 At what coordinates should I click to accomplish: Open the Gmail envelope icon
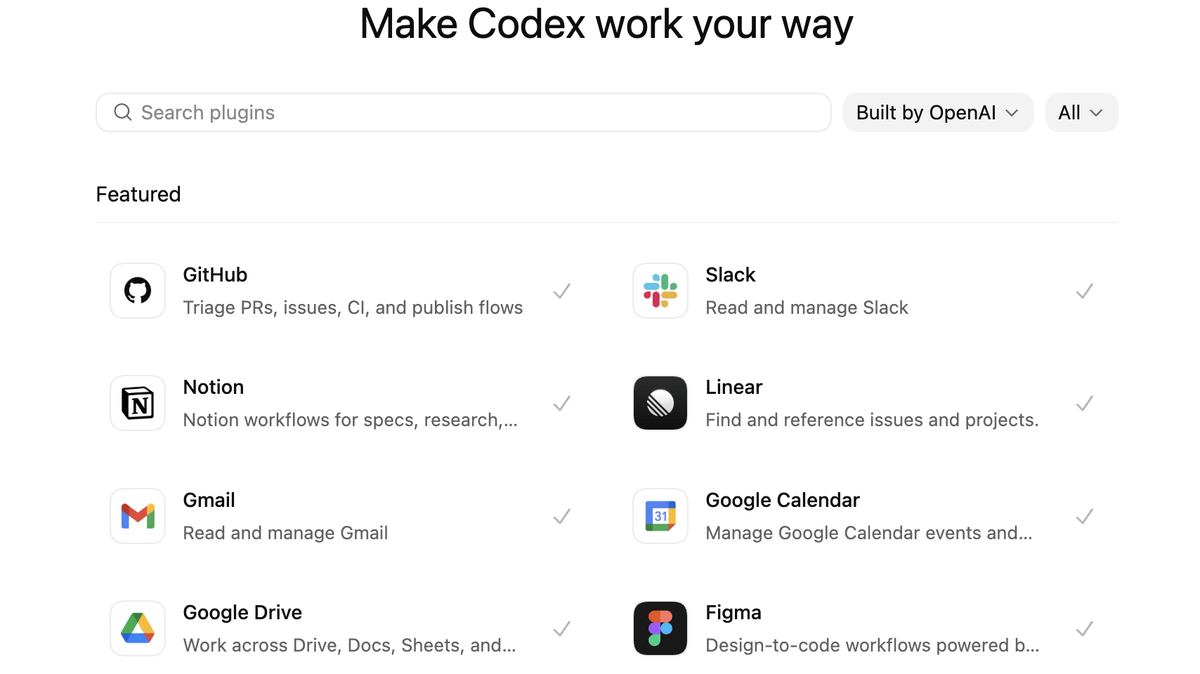[x=138, y=516]
